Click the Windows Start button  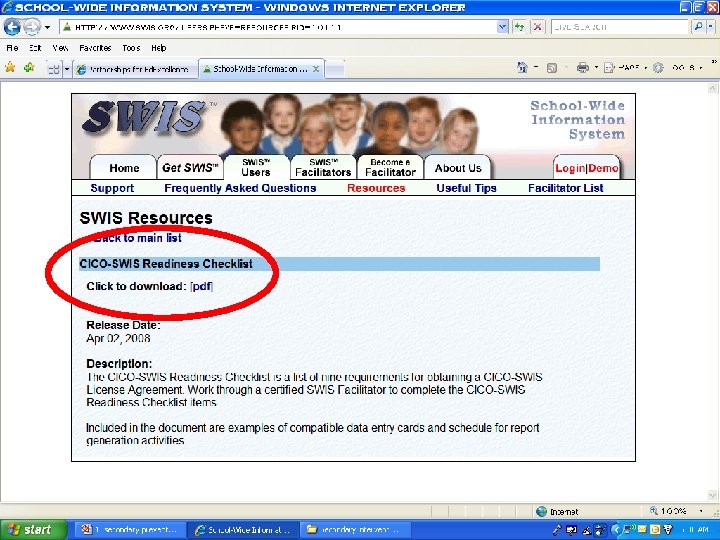pos(33,529)
